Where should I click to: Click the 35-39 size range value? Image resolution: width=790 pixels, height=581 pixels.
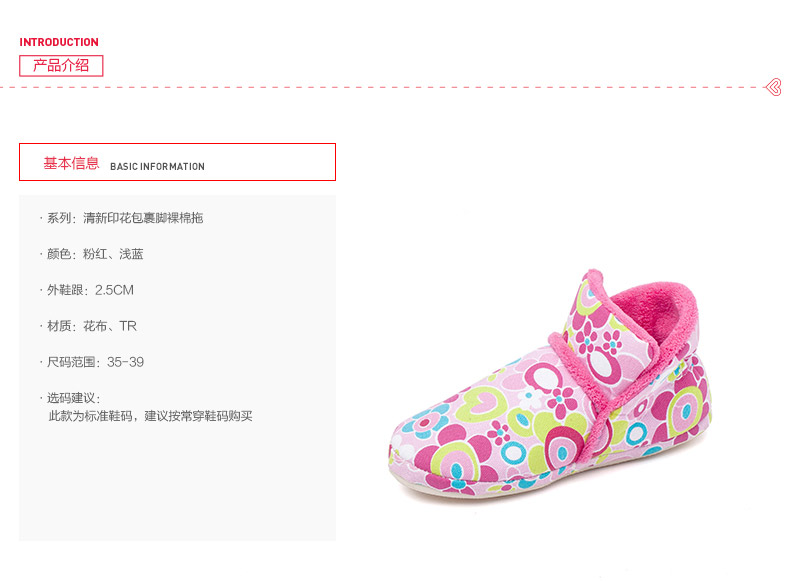click(125, 362)
